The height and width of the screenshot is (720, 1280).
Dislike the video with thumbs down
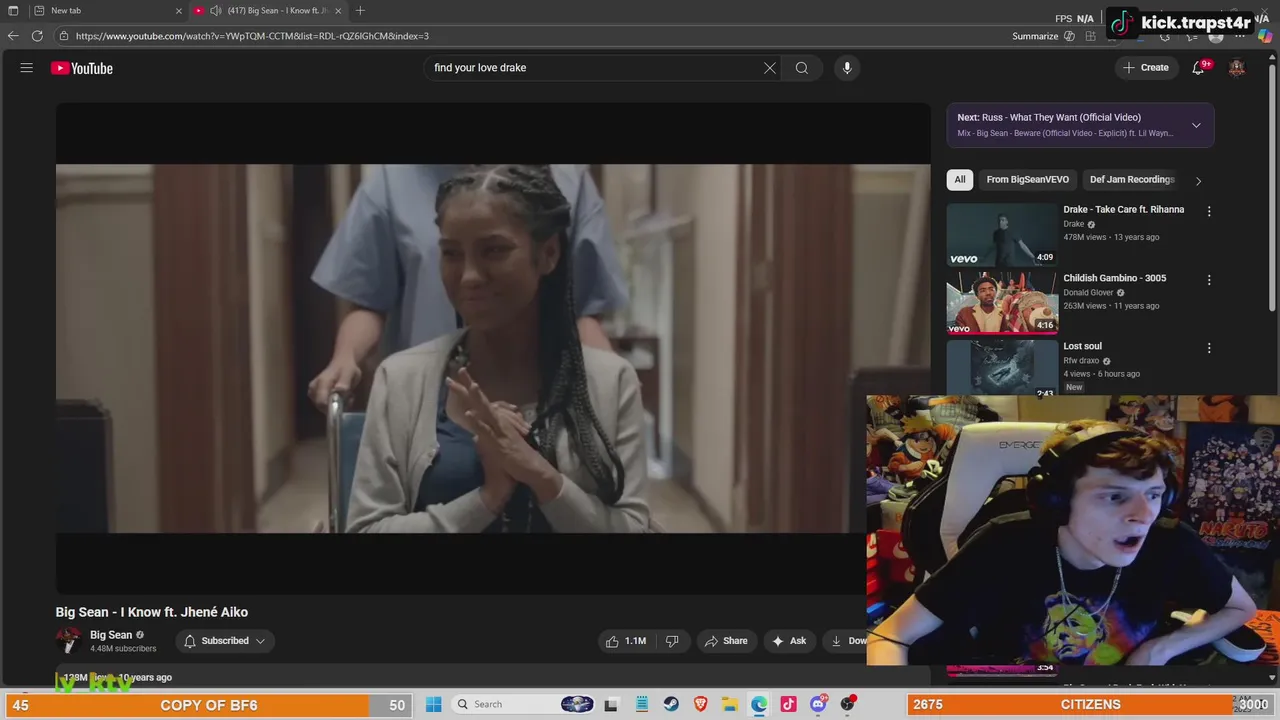point(672,641)
